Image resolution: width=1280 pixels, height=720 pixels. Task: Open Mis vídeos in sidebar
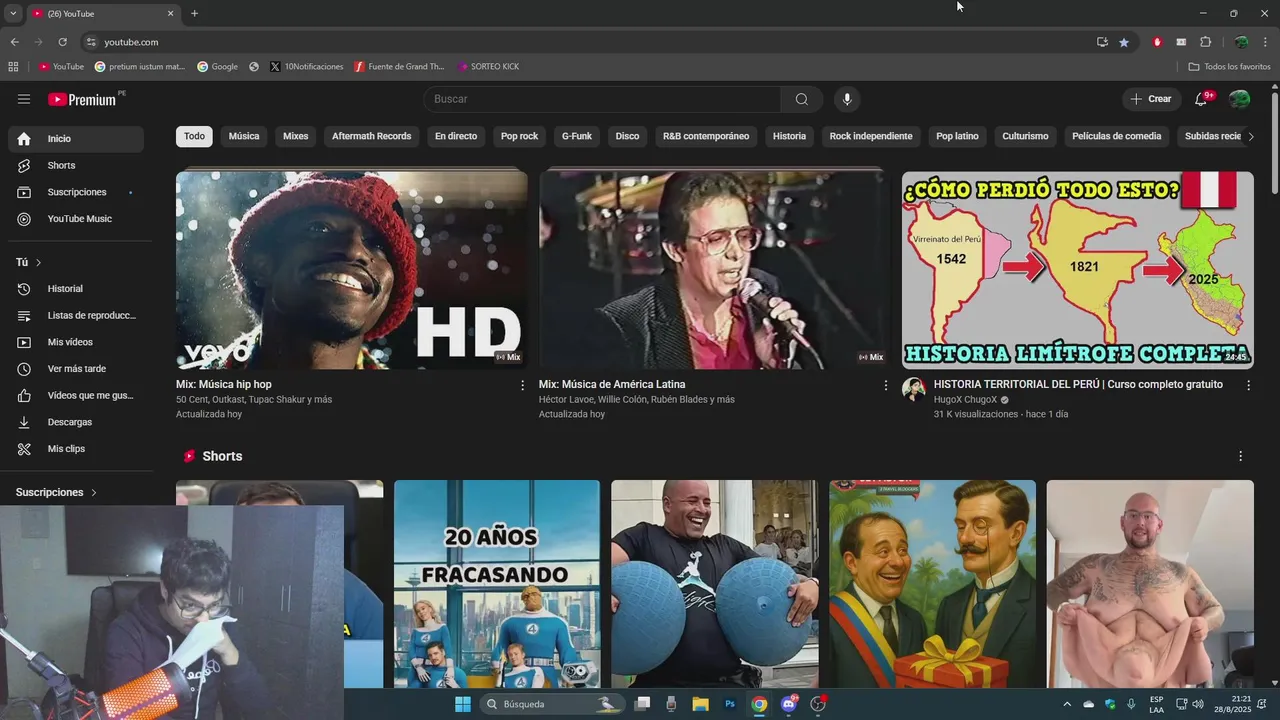point(76,342)
